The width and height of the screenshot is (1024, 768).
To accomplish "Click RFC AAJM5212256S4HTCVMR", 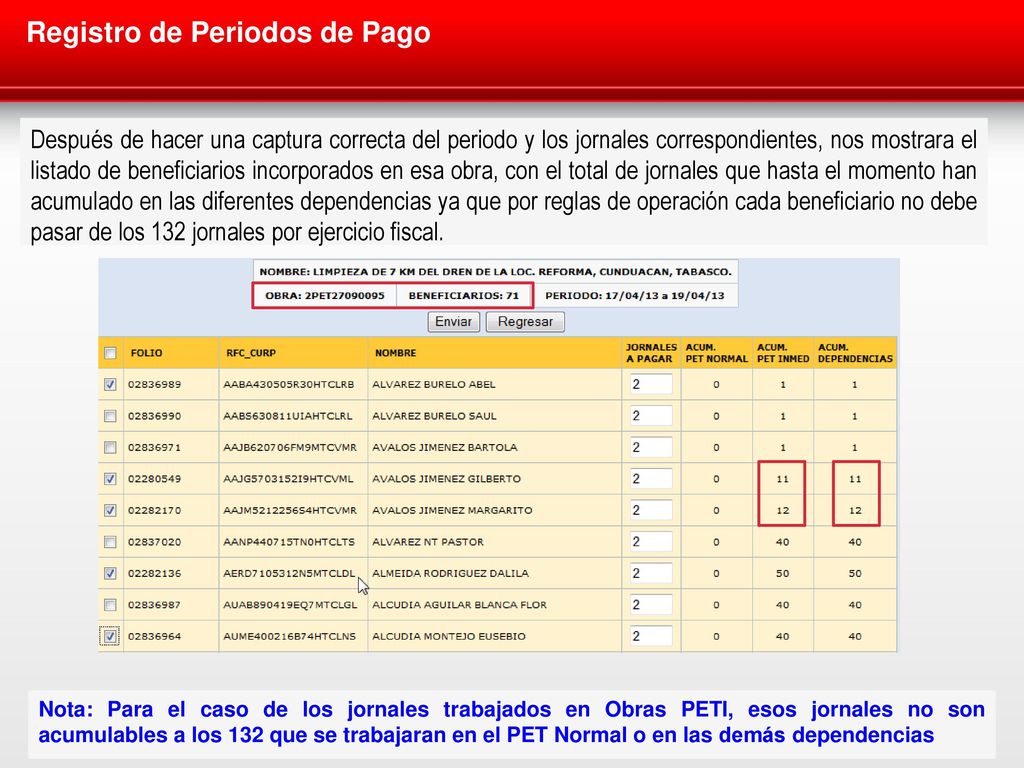I will point(290,510).
